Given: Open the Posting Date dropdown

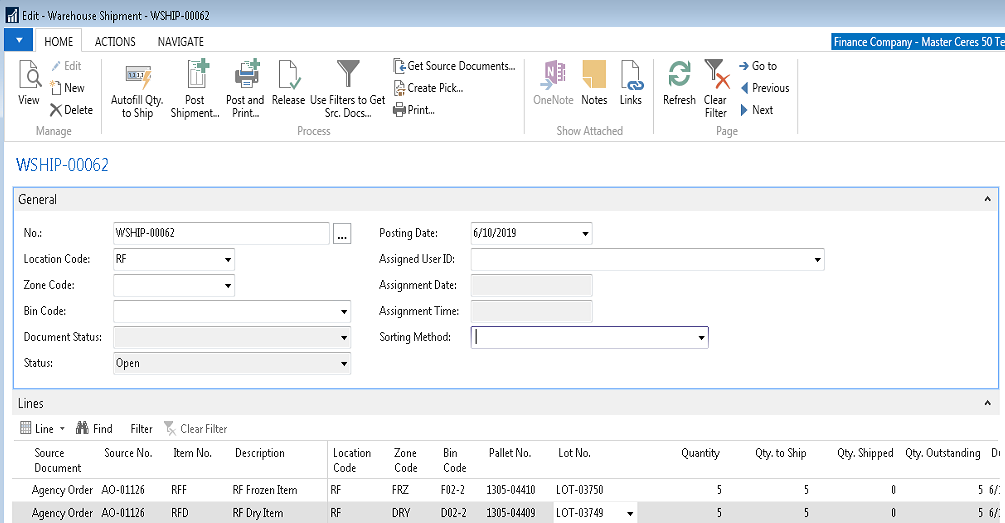Looking at the screenshot, I should [584, 234].
